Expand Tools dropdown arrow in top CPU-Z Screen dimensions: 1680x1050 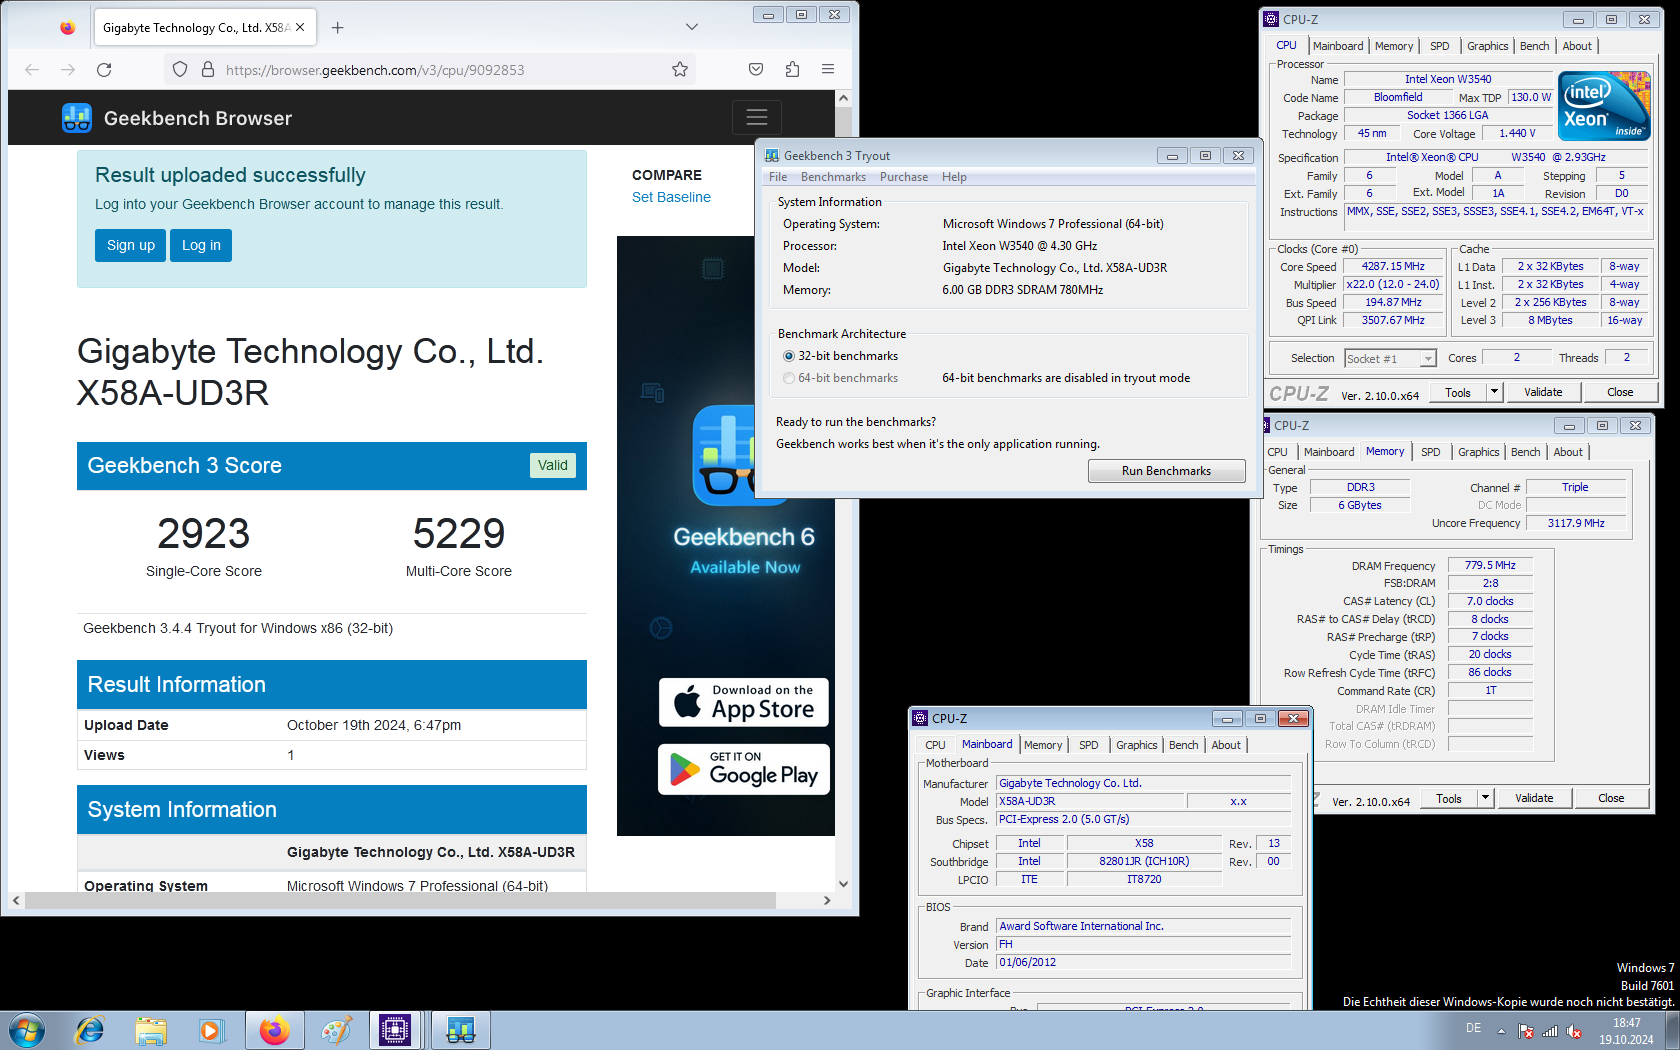click(1495, 392)
